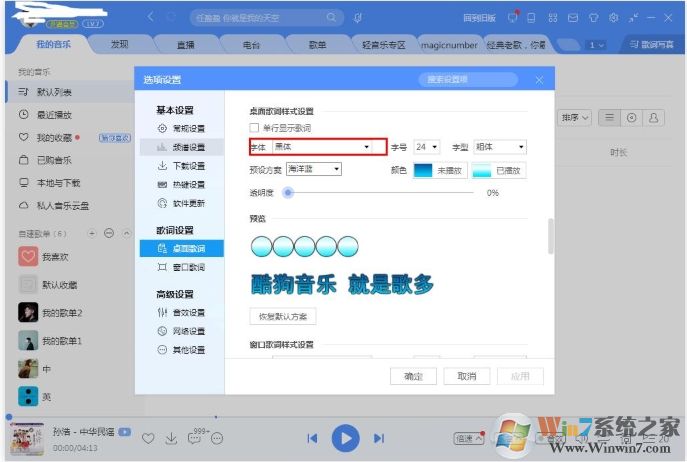Open 窗口歌词 window lyrics settings

click(x=181, y=267)
